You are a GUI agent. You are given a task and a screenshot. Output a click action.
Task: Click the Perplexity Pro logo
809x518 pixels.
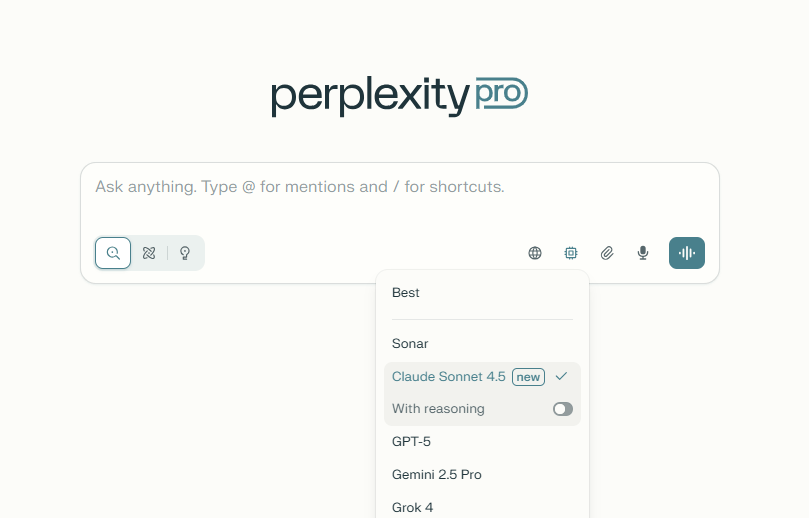point(399,96)
